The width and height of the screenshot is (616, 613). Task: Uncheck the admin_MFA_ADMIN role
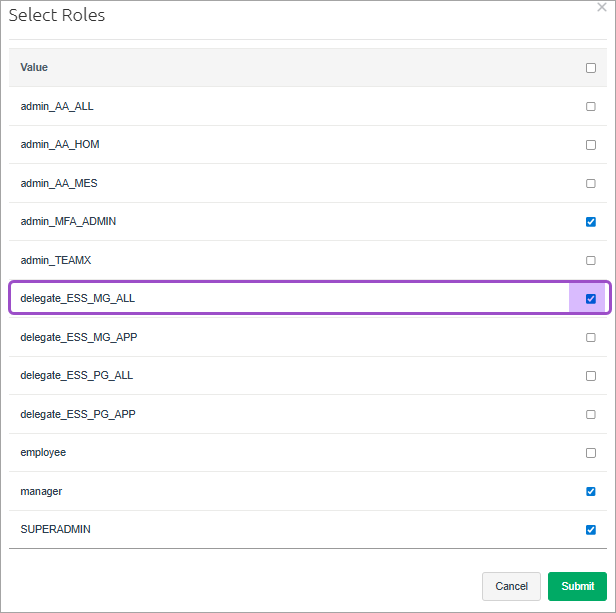tap(591, 222)
